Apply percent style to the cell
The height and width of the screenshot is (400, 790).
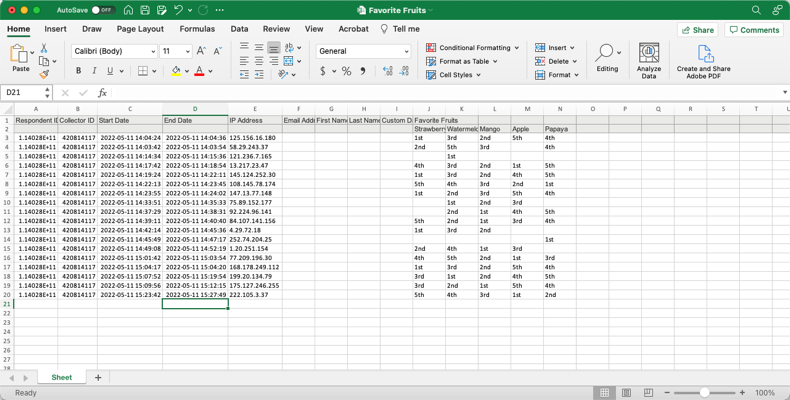tap(346, 72)
